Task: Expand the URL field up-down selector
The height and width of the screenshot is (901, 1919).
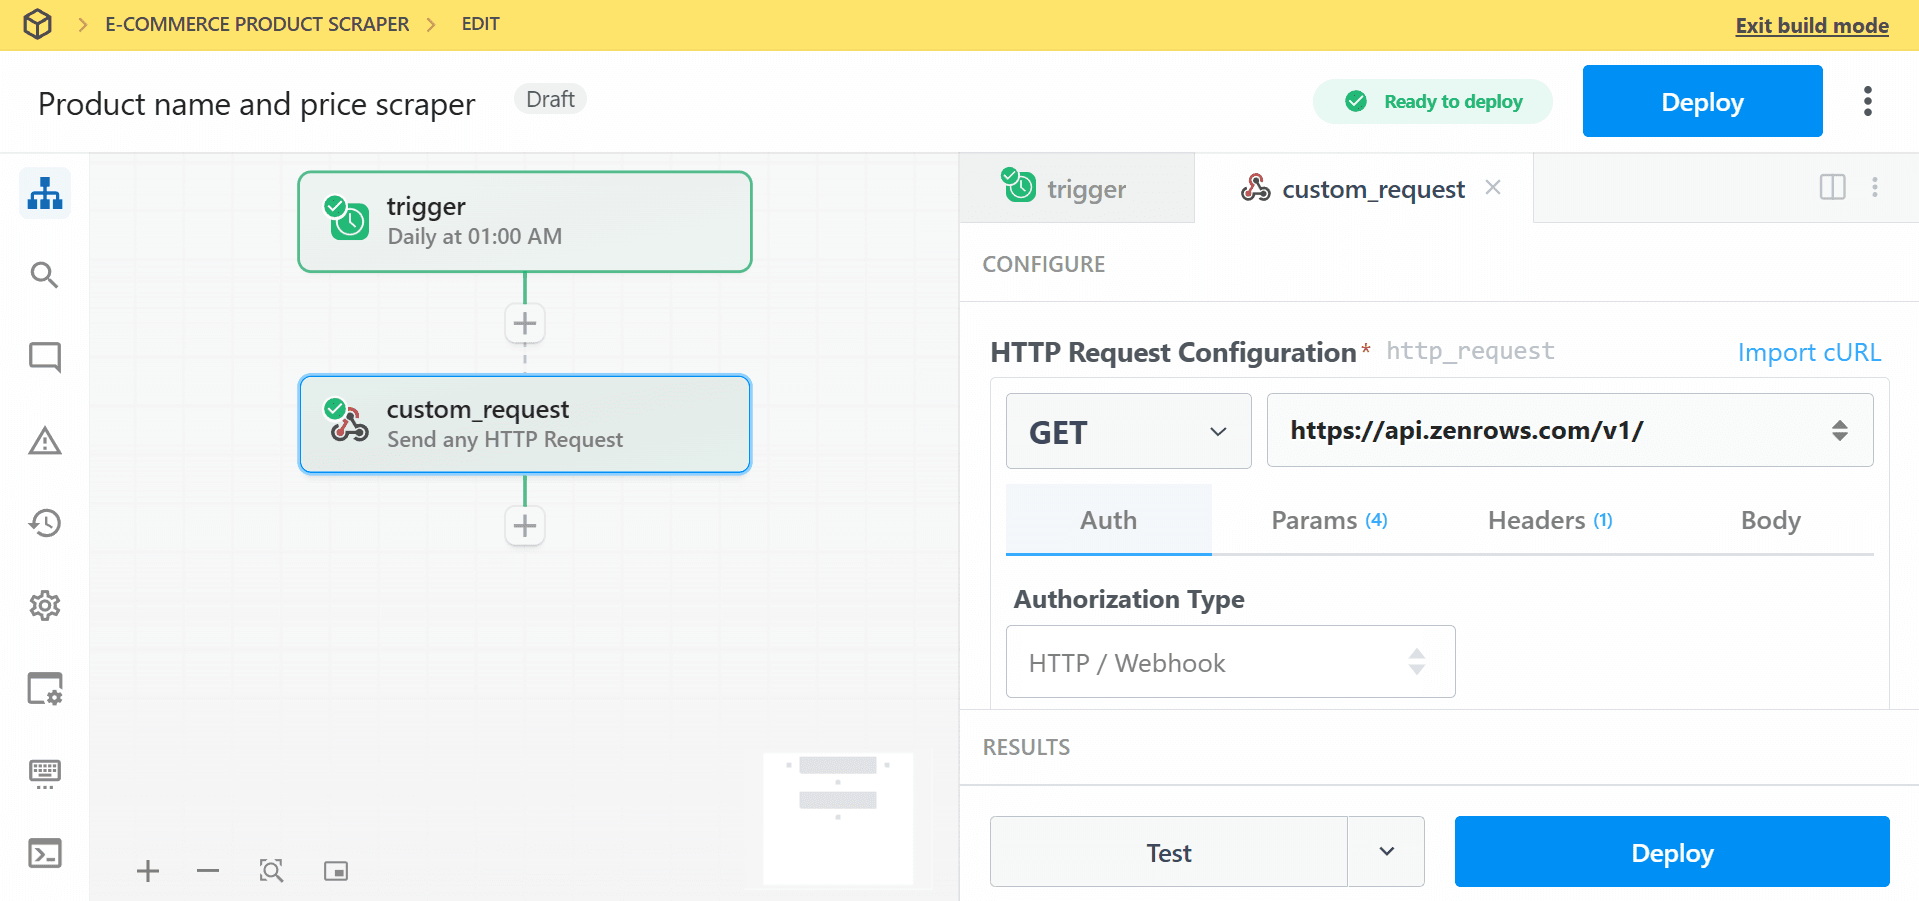Action: point(1840,431)
